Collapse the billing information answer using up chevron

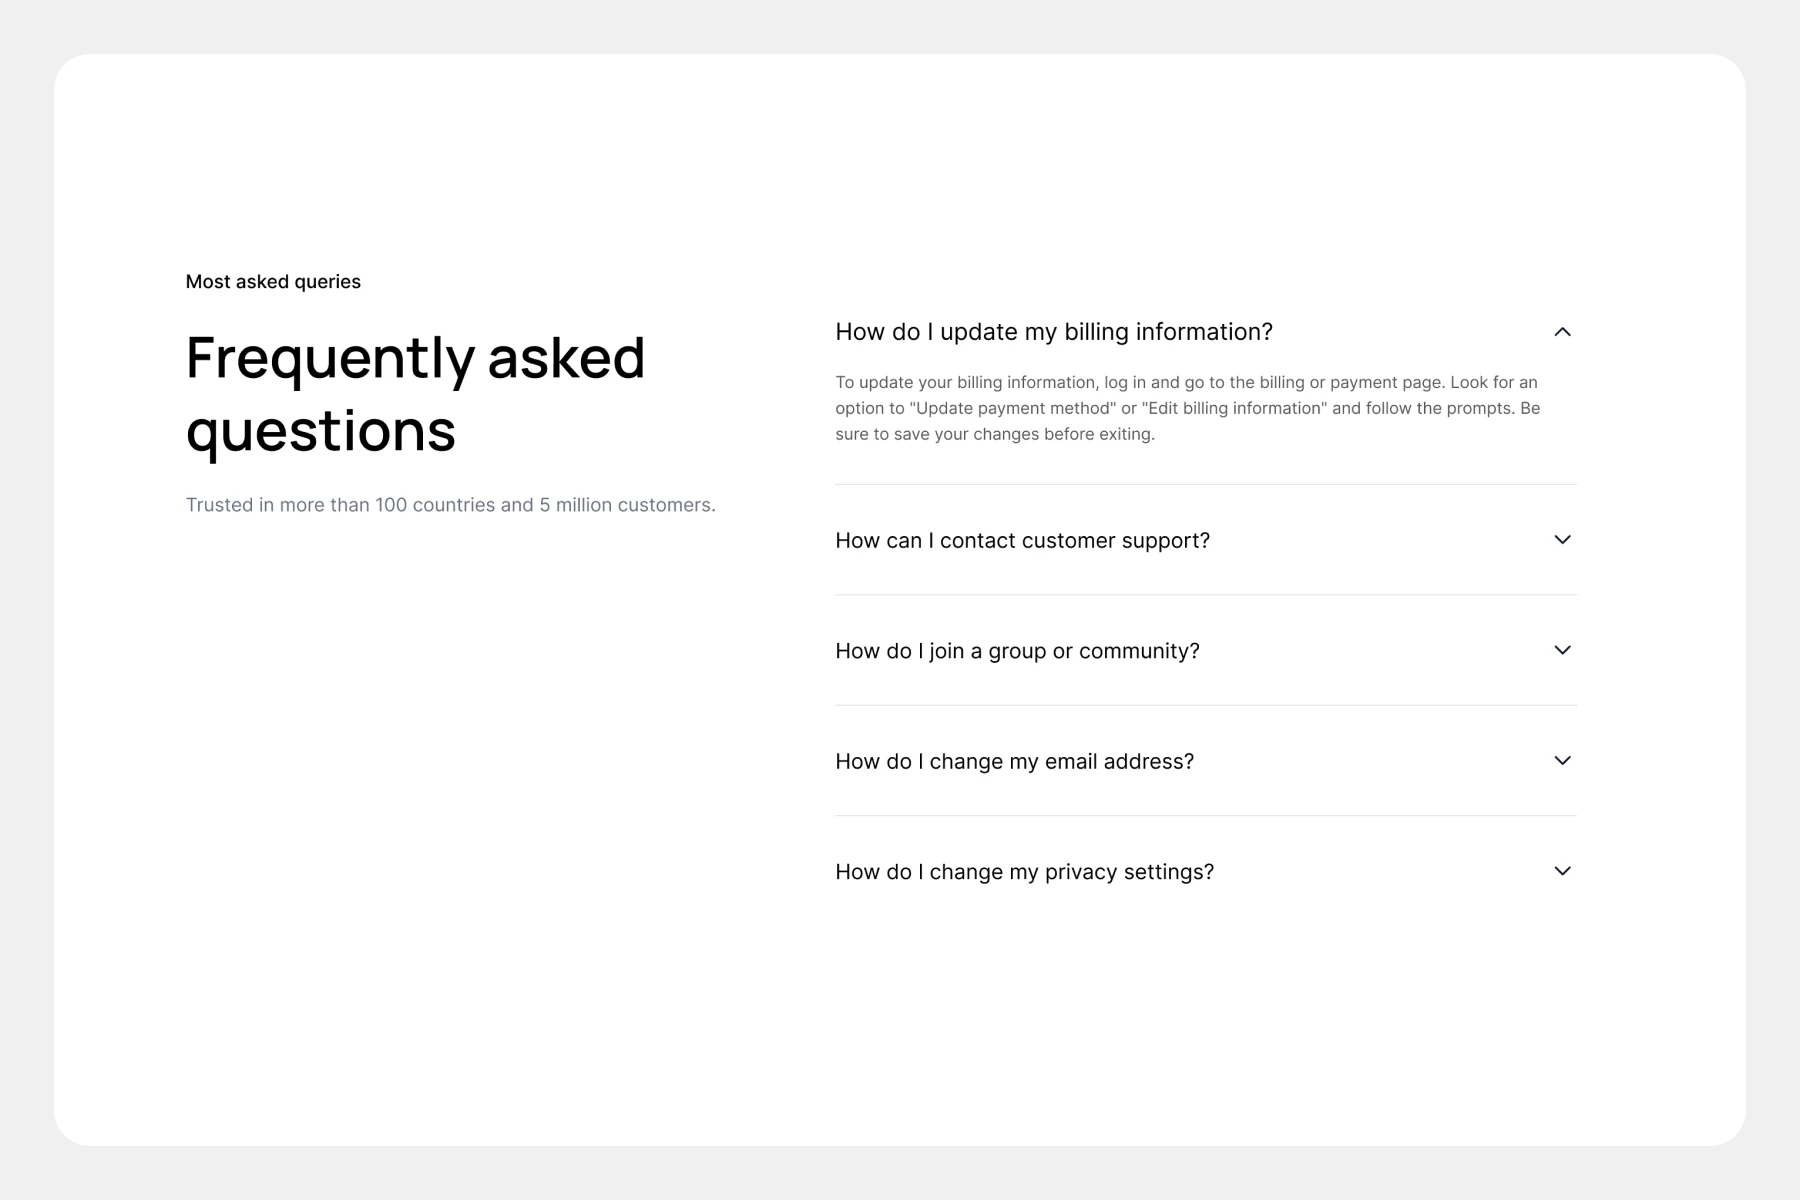coord(1562,332)
